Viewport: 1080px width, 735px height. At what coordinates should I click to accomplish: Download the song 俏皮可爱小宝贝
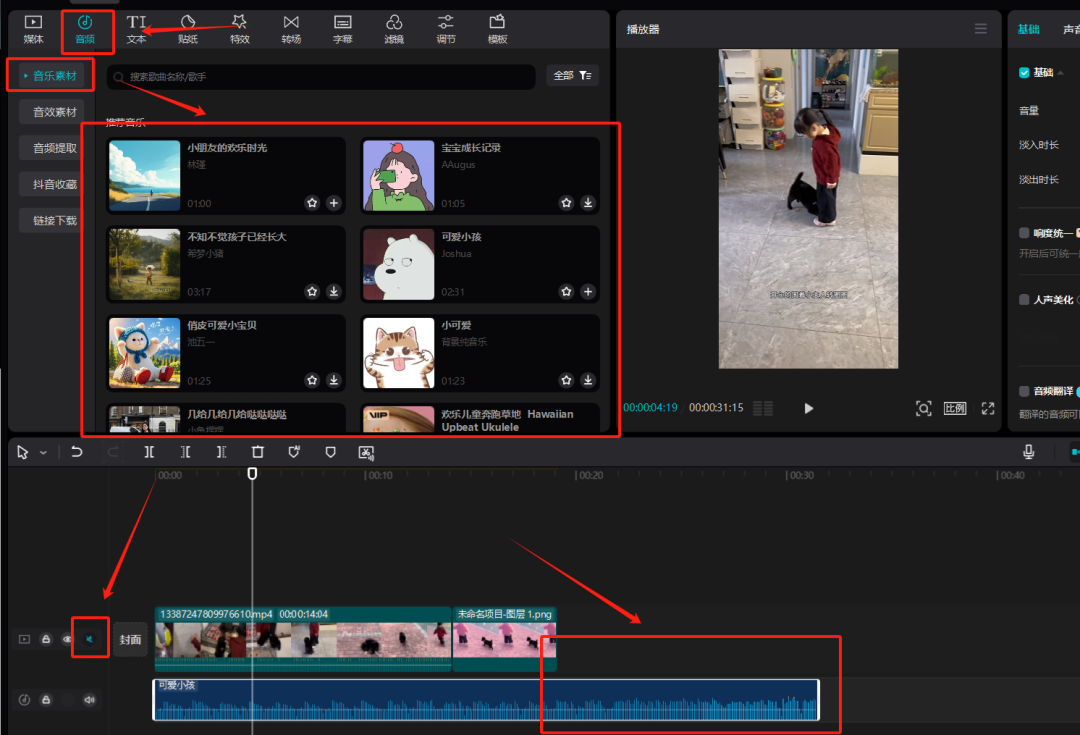tap(334, 380)
